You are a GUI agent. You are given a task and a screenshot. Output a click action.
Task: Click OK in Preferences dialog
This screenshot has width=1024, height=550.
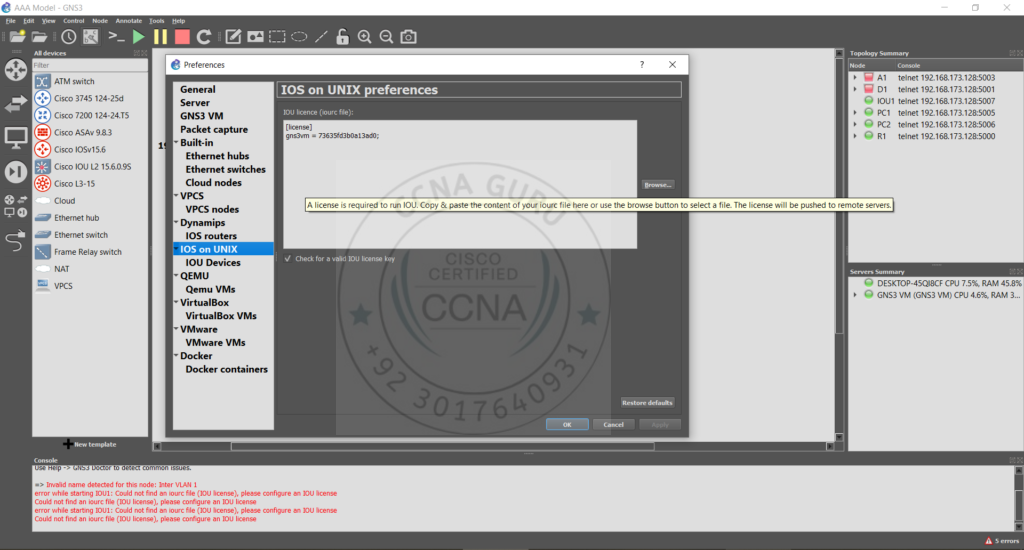(x=567, y=425)
